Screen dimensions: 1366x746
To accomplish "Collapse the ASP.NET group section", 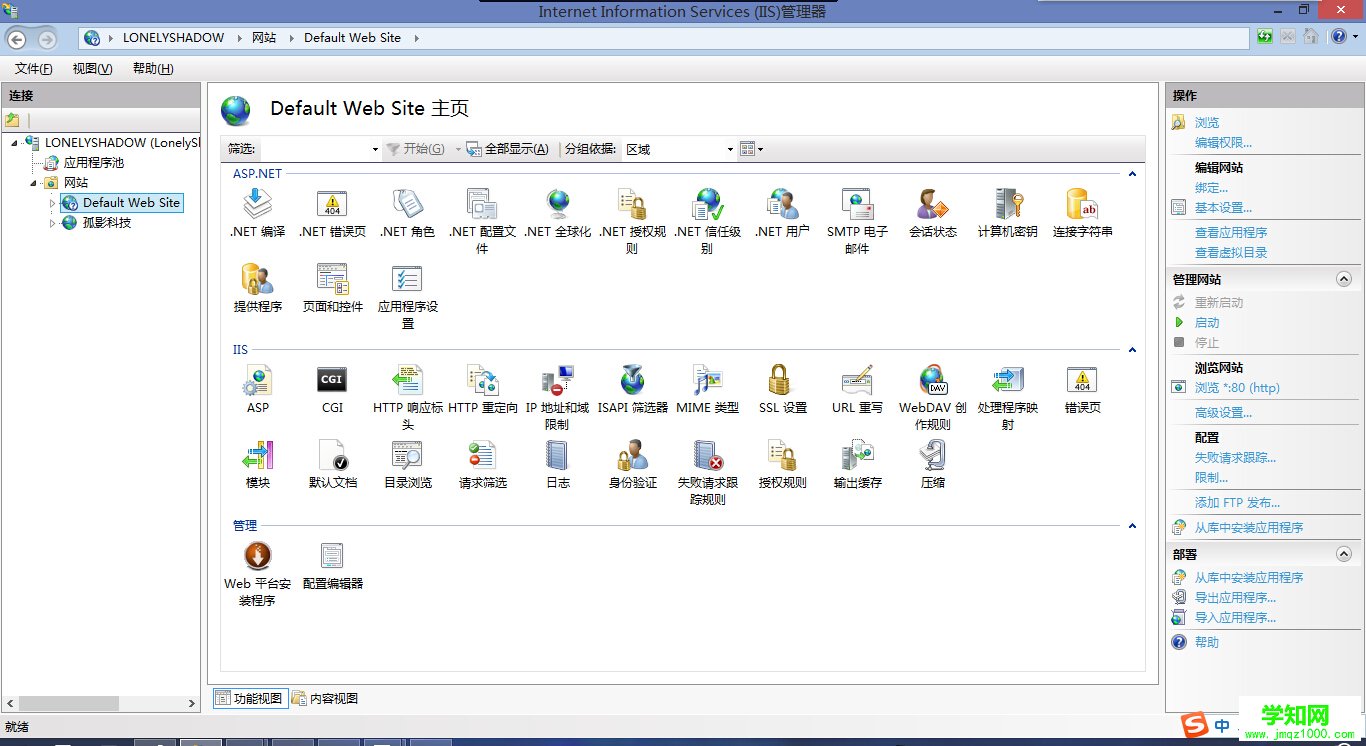I will coord(1132,174).
